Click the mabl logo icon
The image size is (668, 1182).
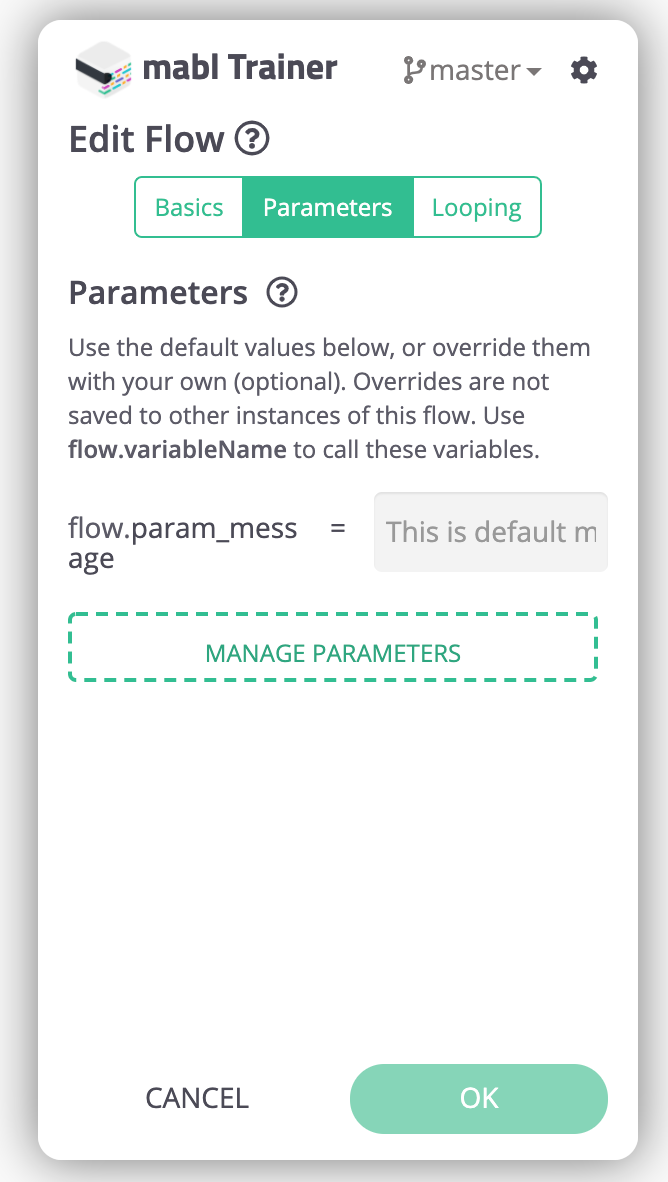point(104,69)
